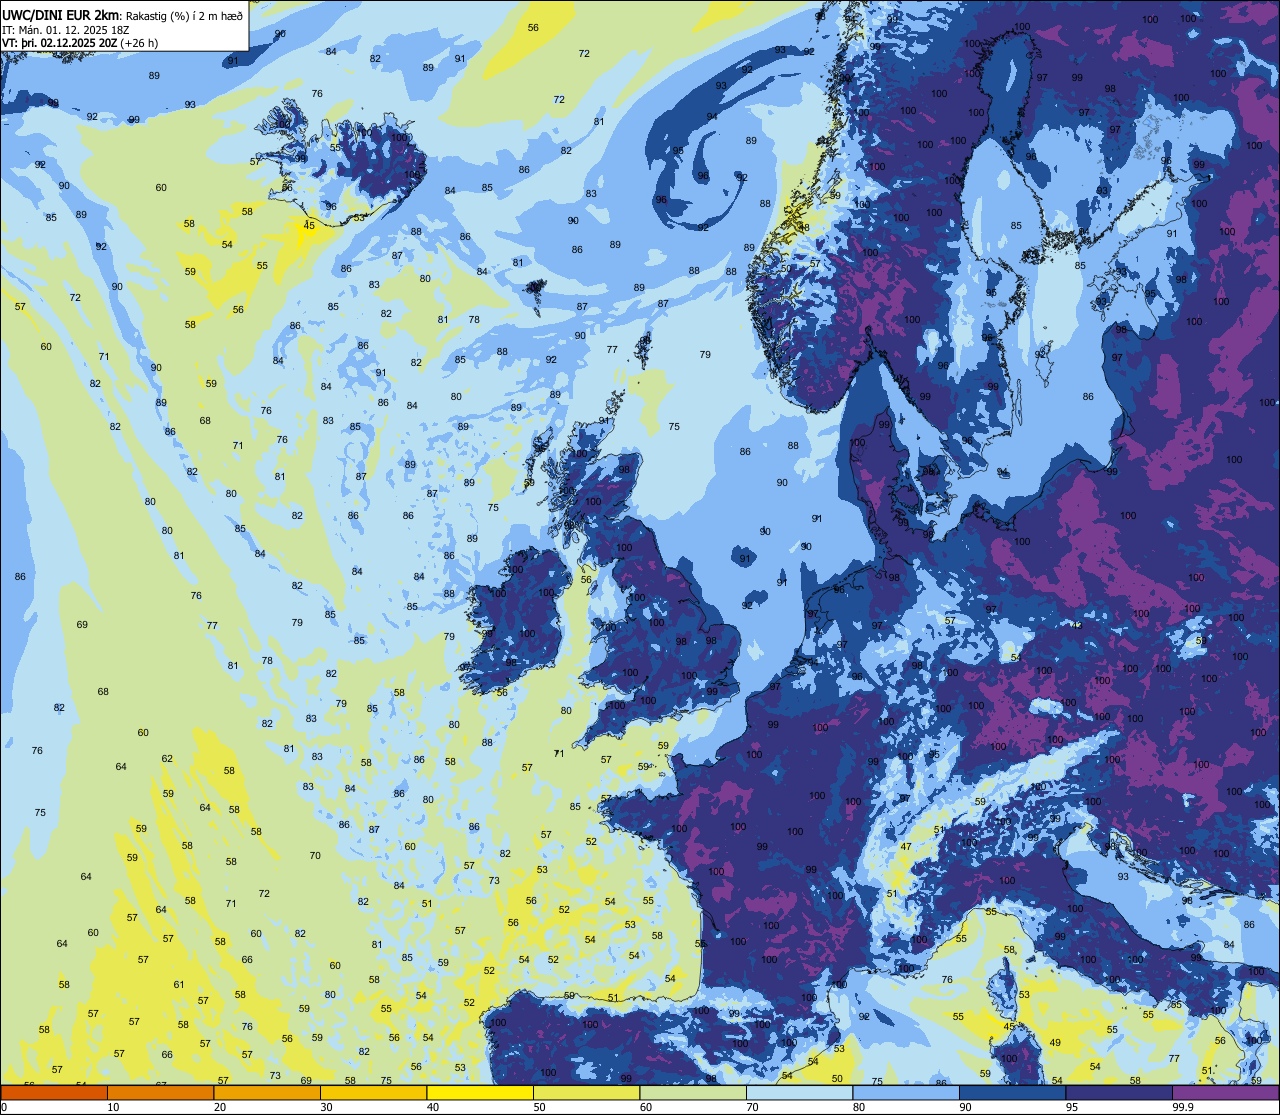This screenshot has width=1280, height=1115.
Task: Click the 90–95% dark blue legend swatch
Action: [1012, 1093]
